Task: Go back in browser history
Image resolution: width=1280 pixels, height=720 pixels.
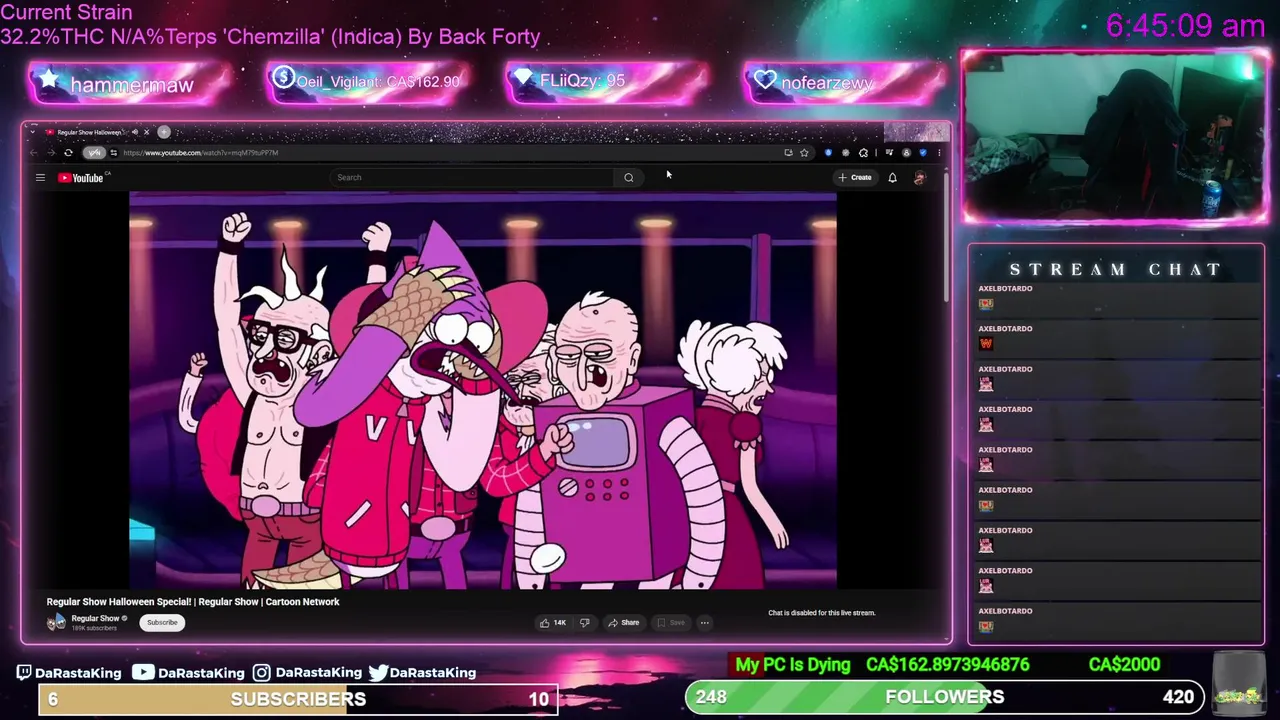Action: 33,153
